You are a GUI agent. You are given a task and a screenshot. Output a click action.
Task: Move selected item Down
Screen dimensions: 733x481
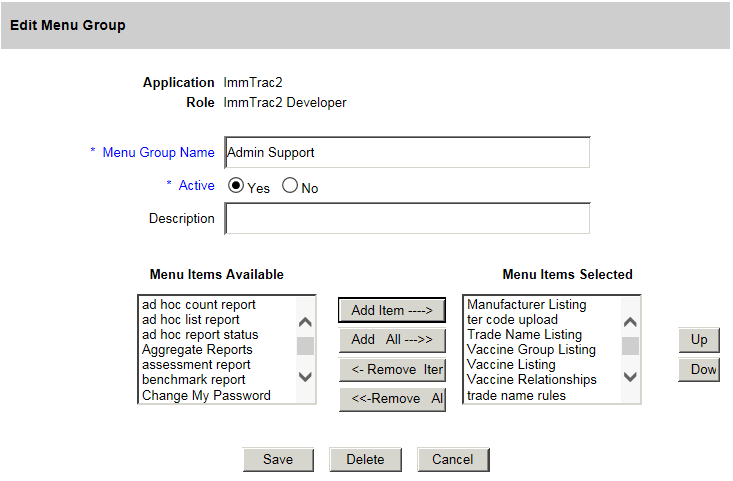[699, 369]
